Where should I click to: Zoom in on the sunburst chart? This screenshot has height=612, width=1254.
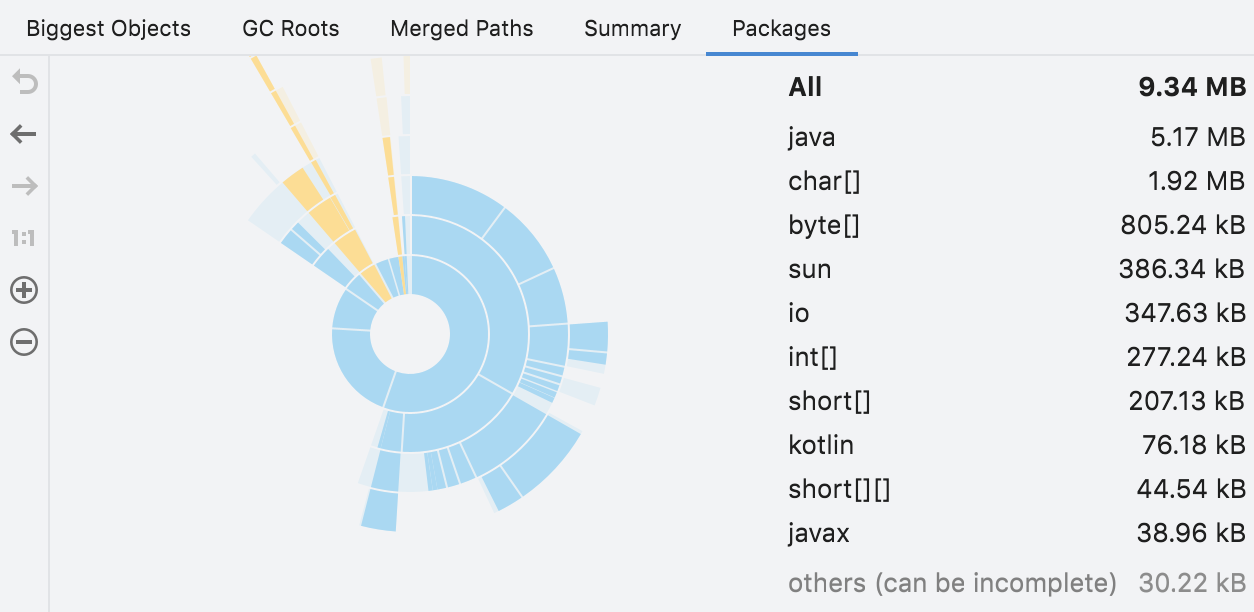tap(23, 290)
